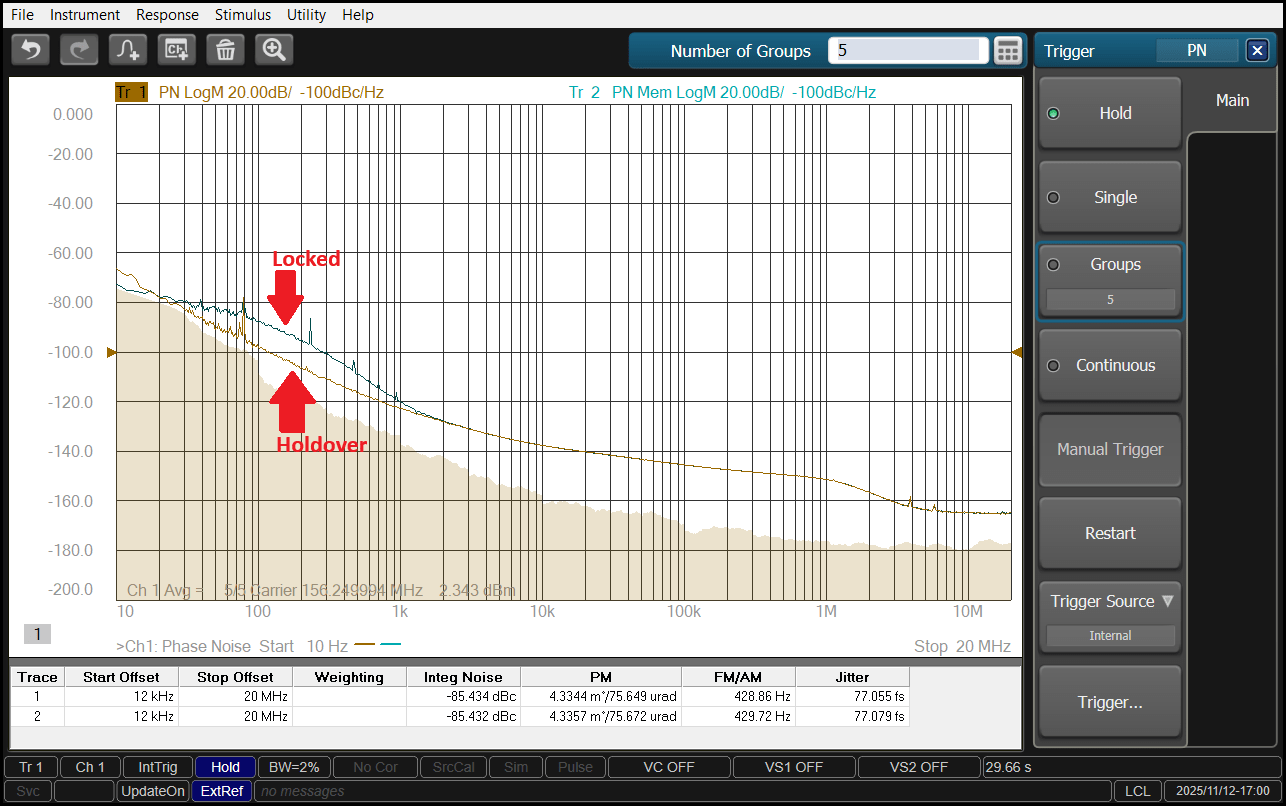
Task: Switch to the Main tab
Action: pyautogui.click(x=1232, y=100)
